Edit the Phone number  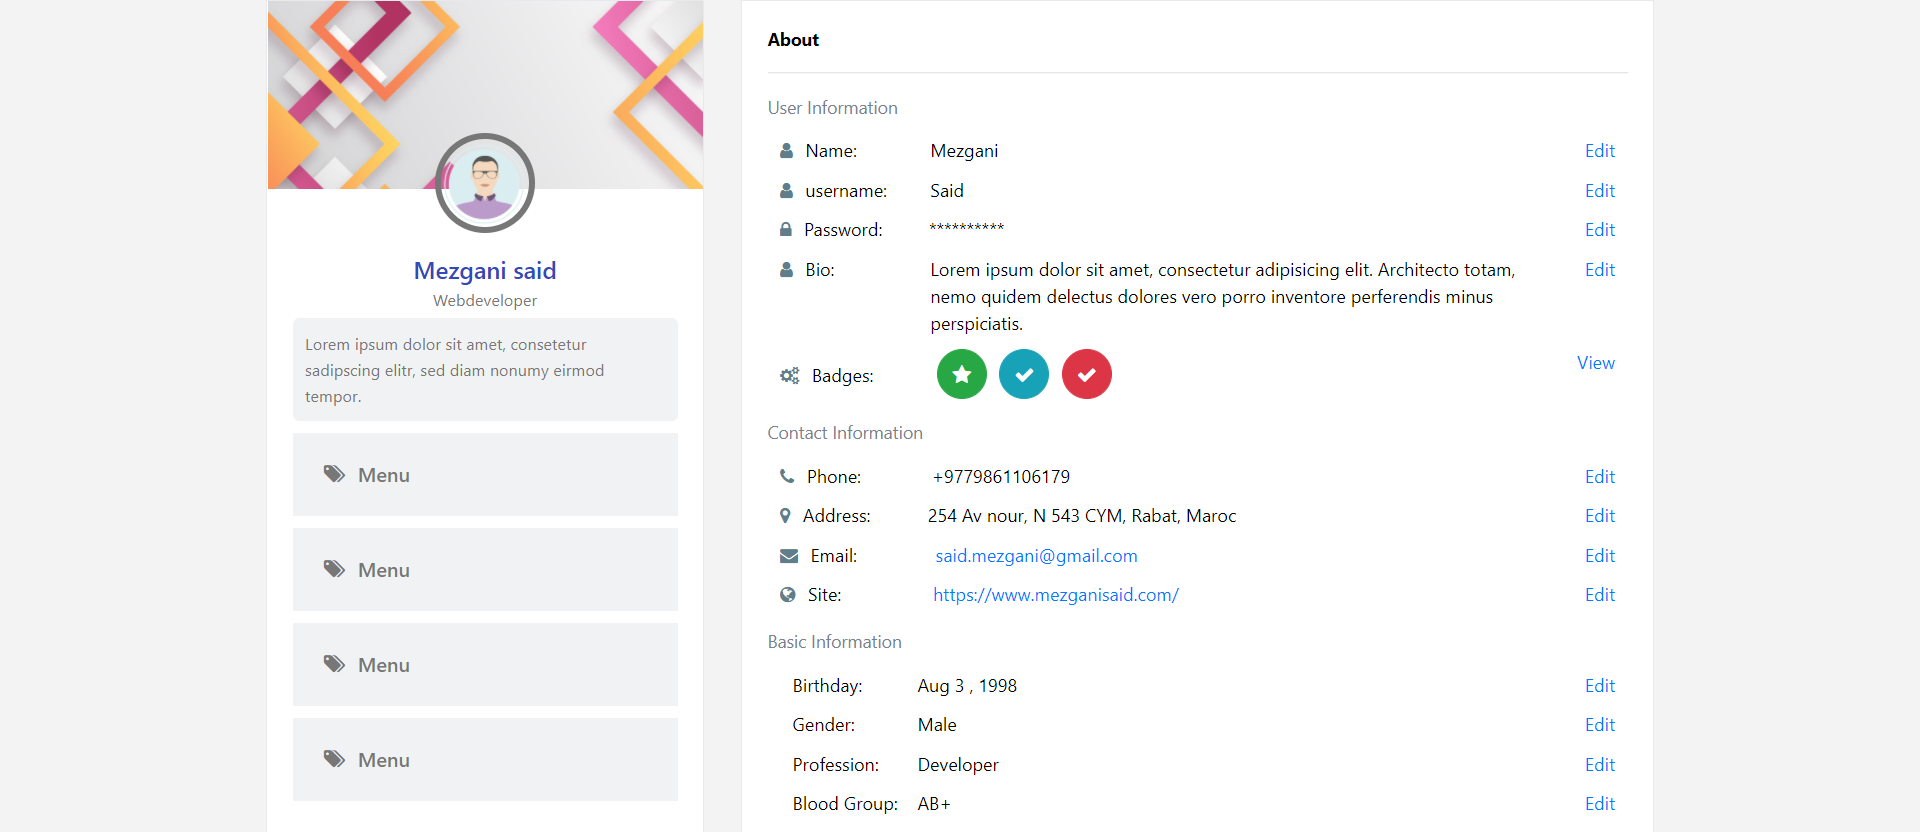pos(1600,476)
